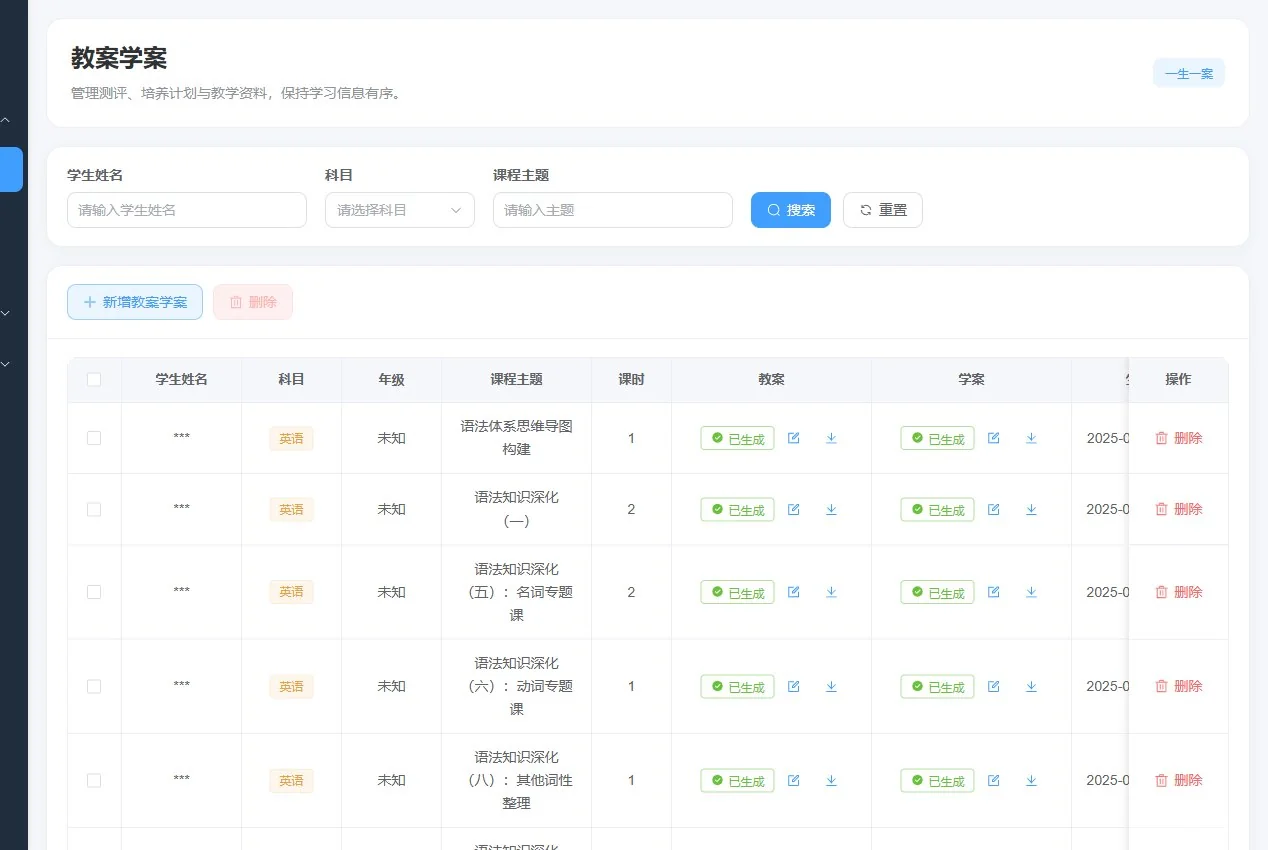
Task: Click the active blue sidebar menu item
Action: click(x=11, y=169)
